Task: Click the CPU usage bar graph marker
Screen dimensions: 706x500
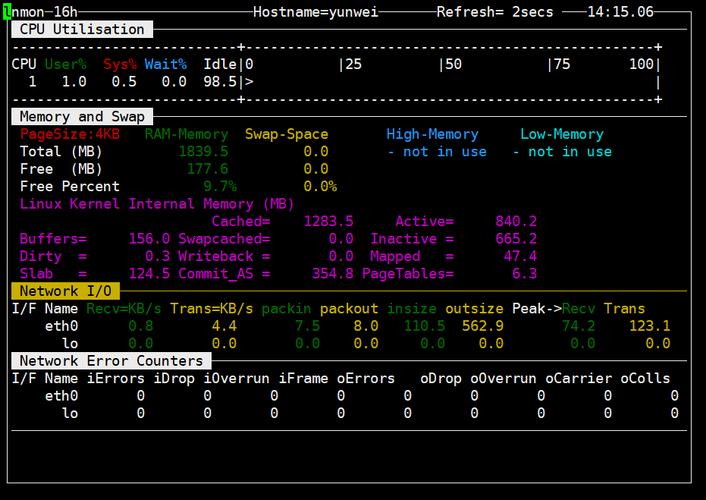Action: pos(249,82)
